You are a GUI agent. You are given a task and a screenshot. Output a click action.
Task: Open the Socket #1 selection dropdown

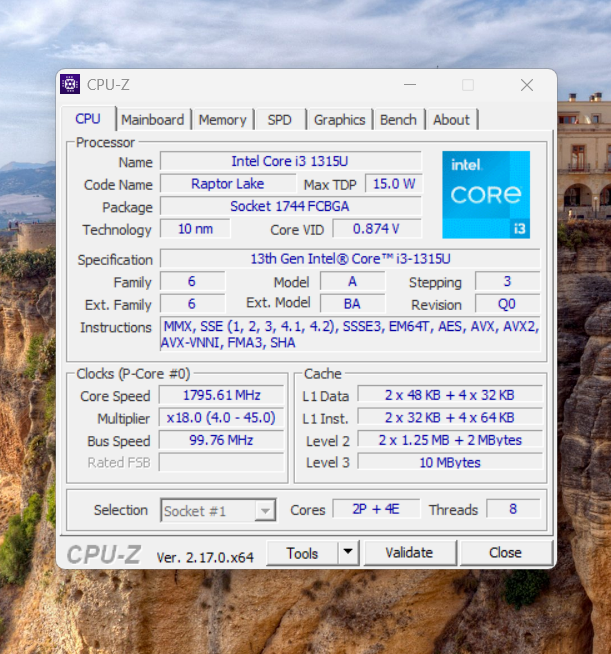pos(218,511)
